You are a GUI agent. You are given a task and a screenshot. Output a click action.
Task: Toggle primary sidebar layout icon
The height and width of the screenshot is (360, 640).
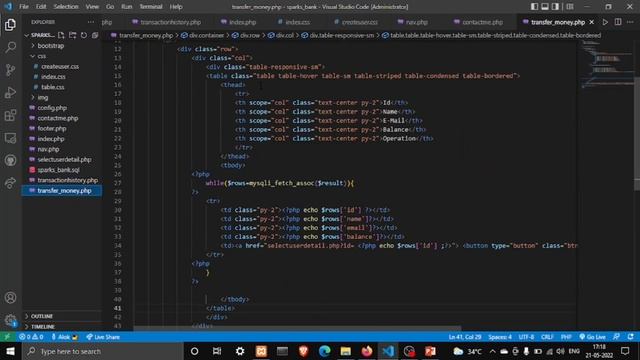(534, 7)
